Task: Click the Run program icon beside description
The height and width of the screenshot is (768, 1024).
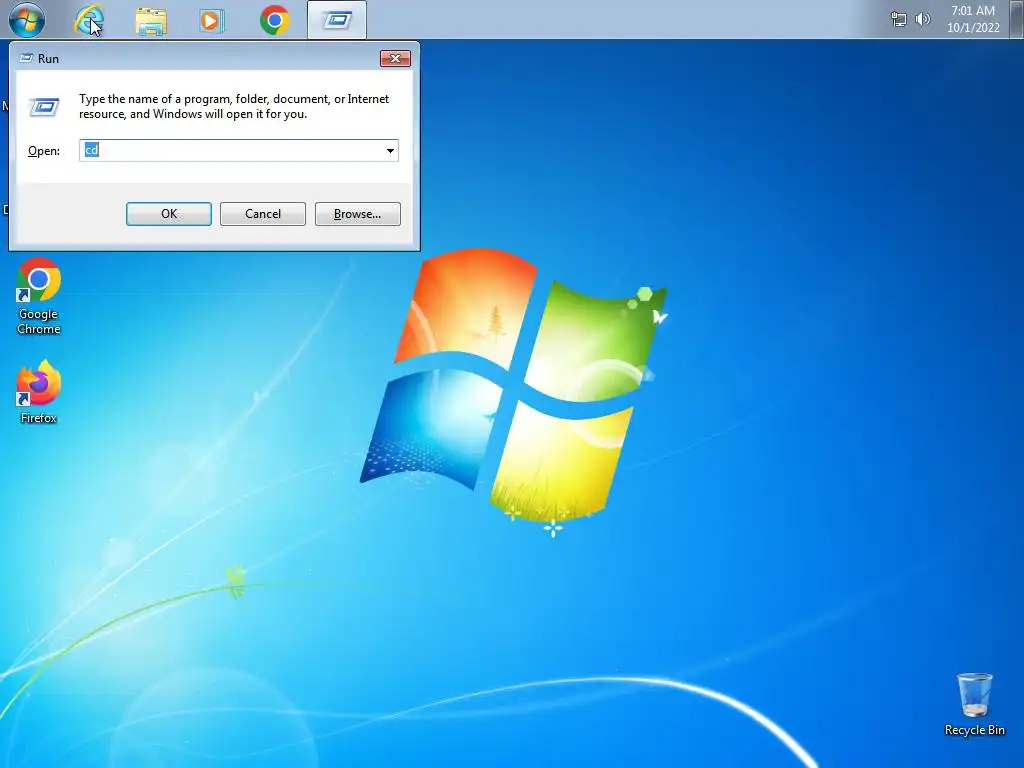Action: (44, 107)
